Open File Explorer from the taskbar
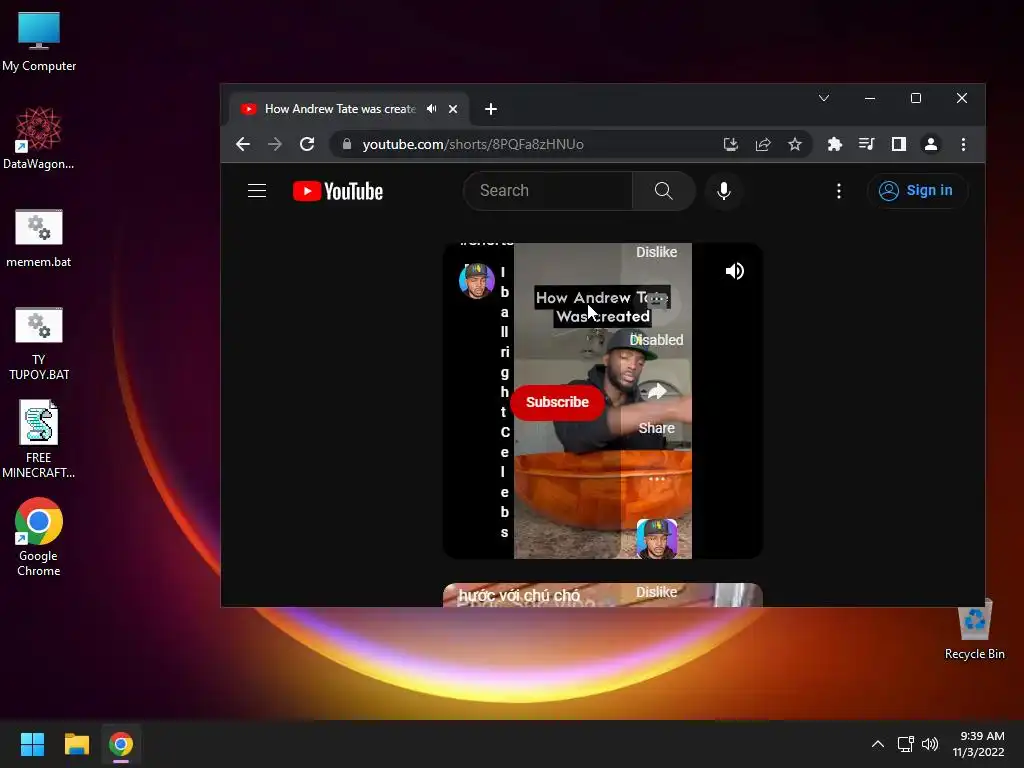The width and height of the screenshot is (1024, 768). pyautogui.click(x=76, y=744)
